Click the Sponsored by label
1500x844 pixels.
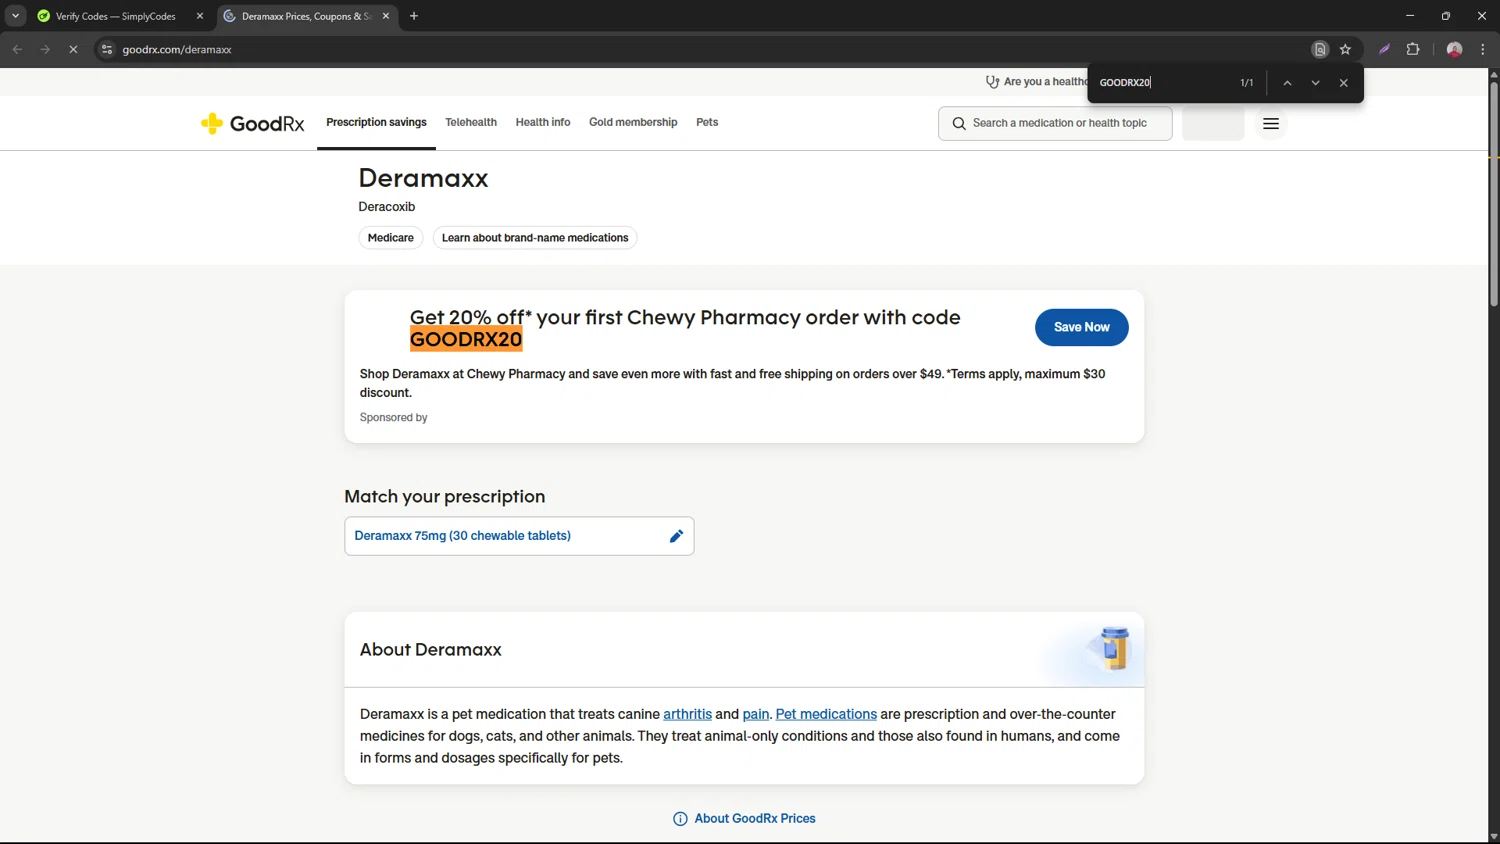pyautogui.click(x=393, y=418)
